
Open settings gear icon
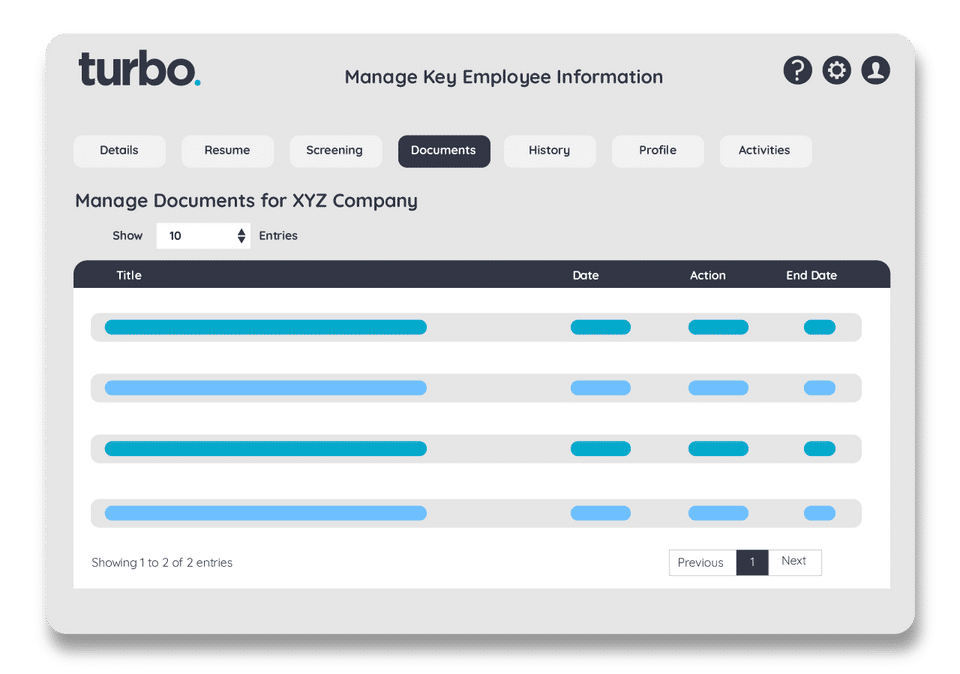836,70
